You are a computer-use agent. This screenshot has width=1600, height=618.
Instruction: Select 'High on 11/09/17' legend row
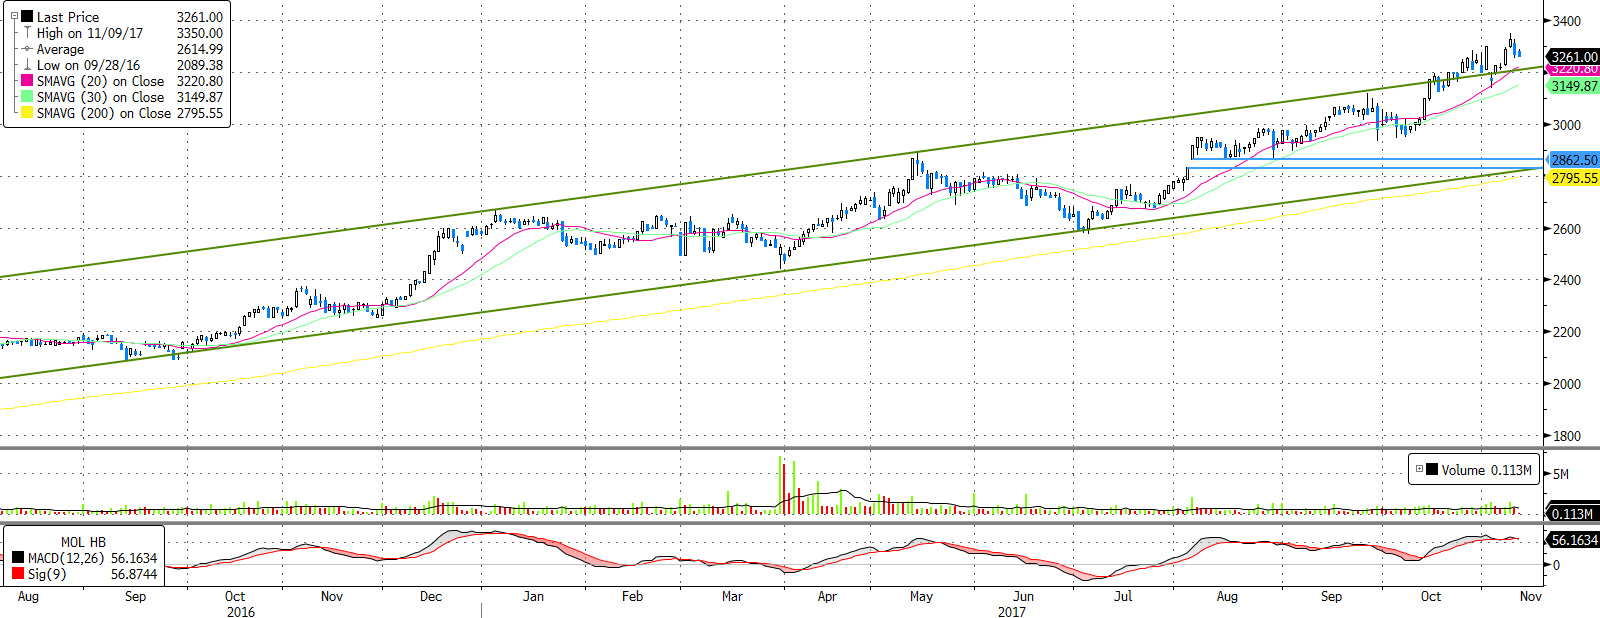click(90, 33)
